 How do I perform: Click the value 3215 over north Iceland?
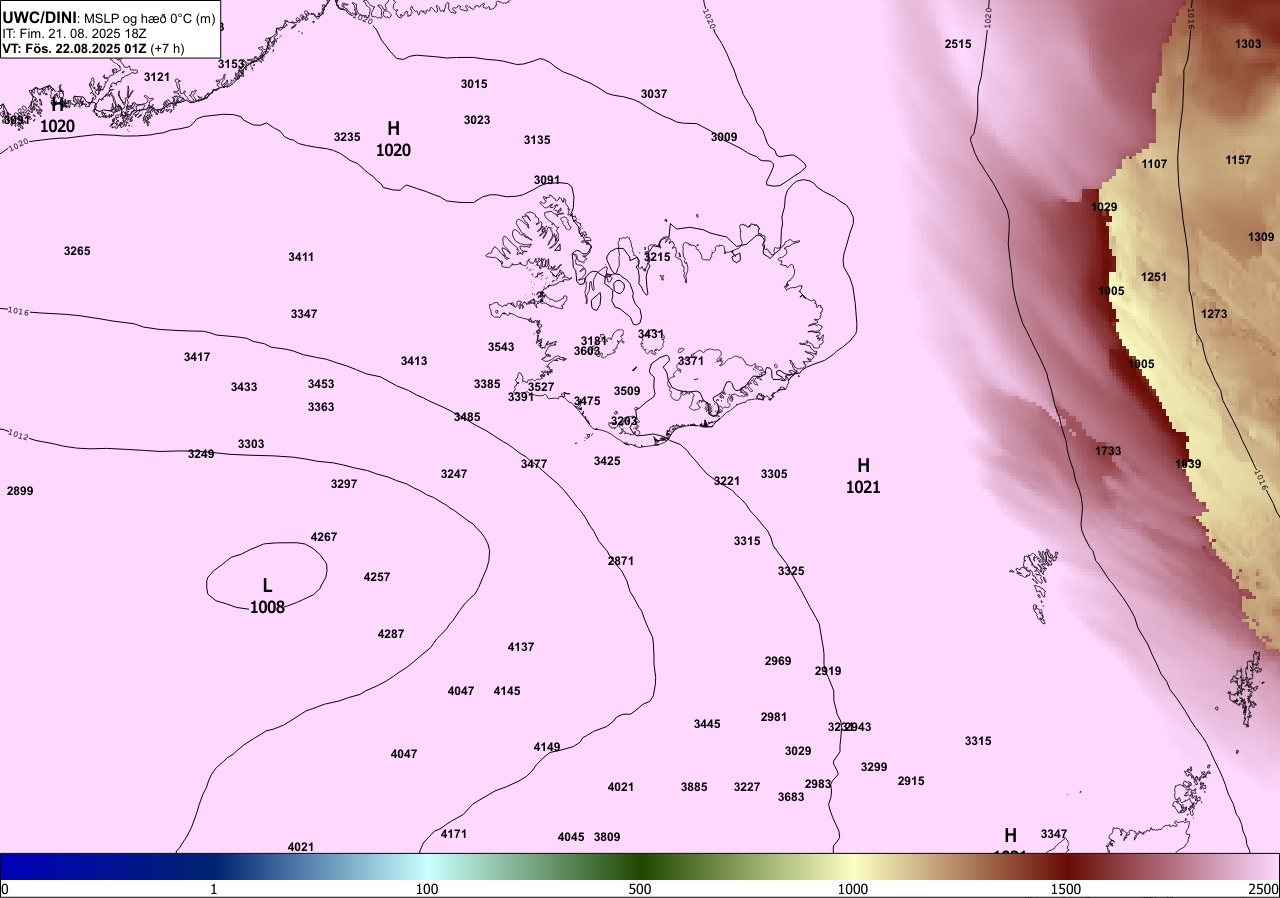pyautogui.click(x=657, y=257)
